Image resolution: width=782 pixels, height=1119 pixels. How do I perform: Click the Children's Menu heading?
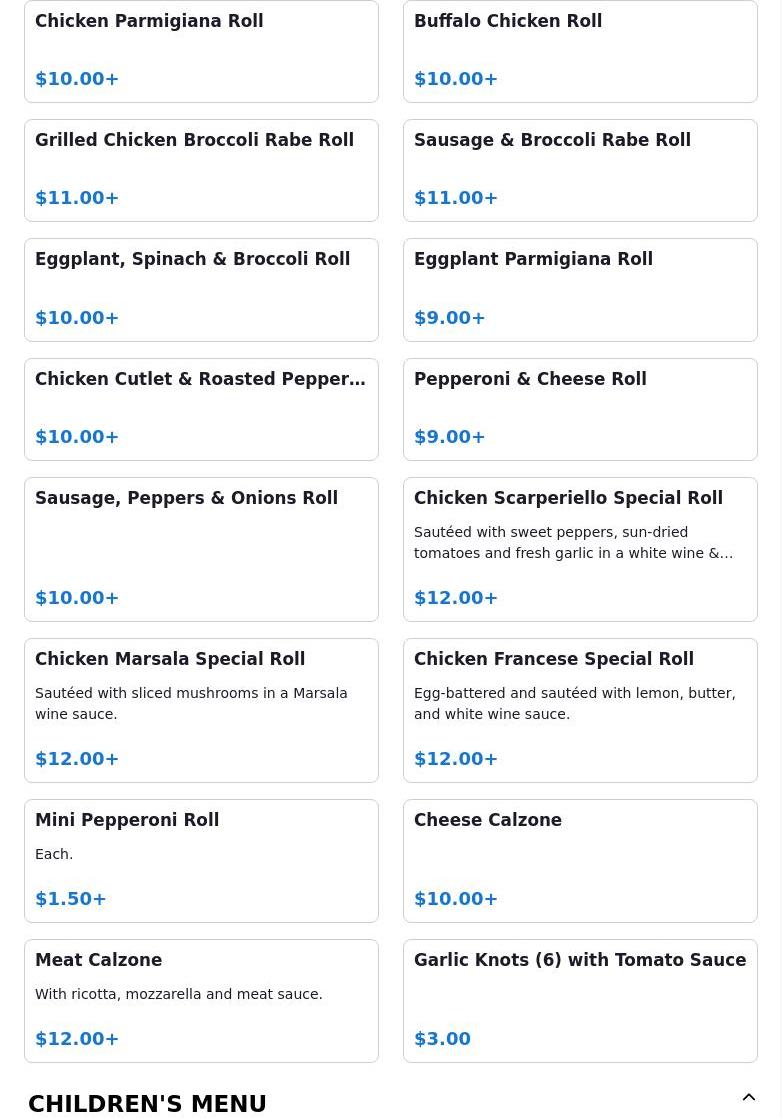pyautogui.click(x=148, y=1103)
